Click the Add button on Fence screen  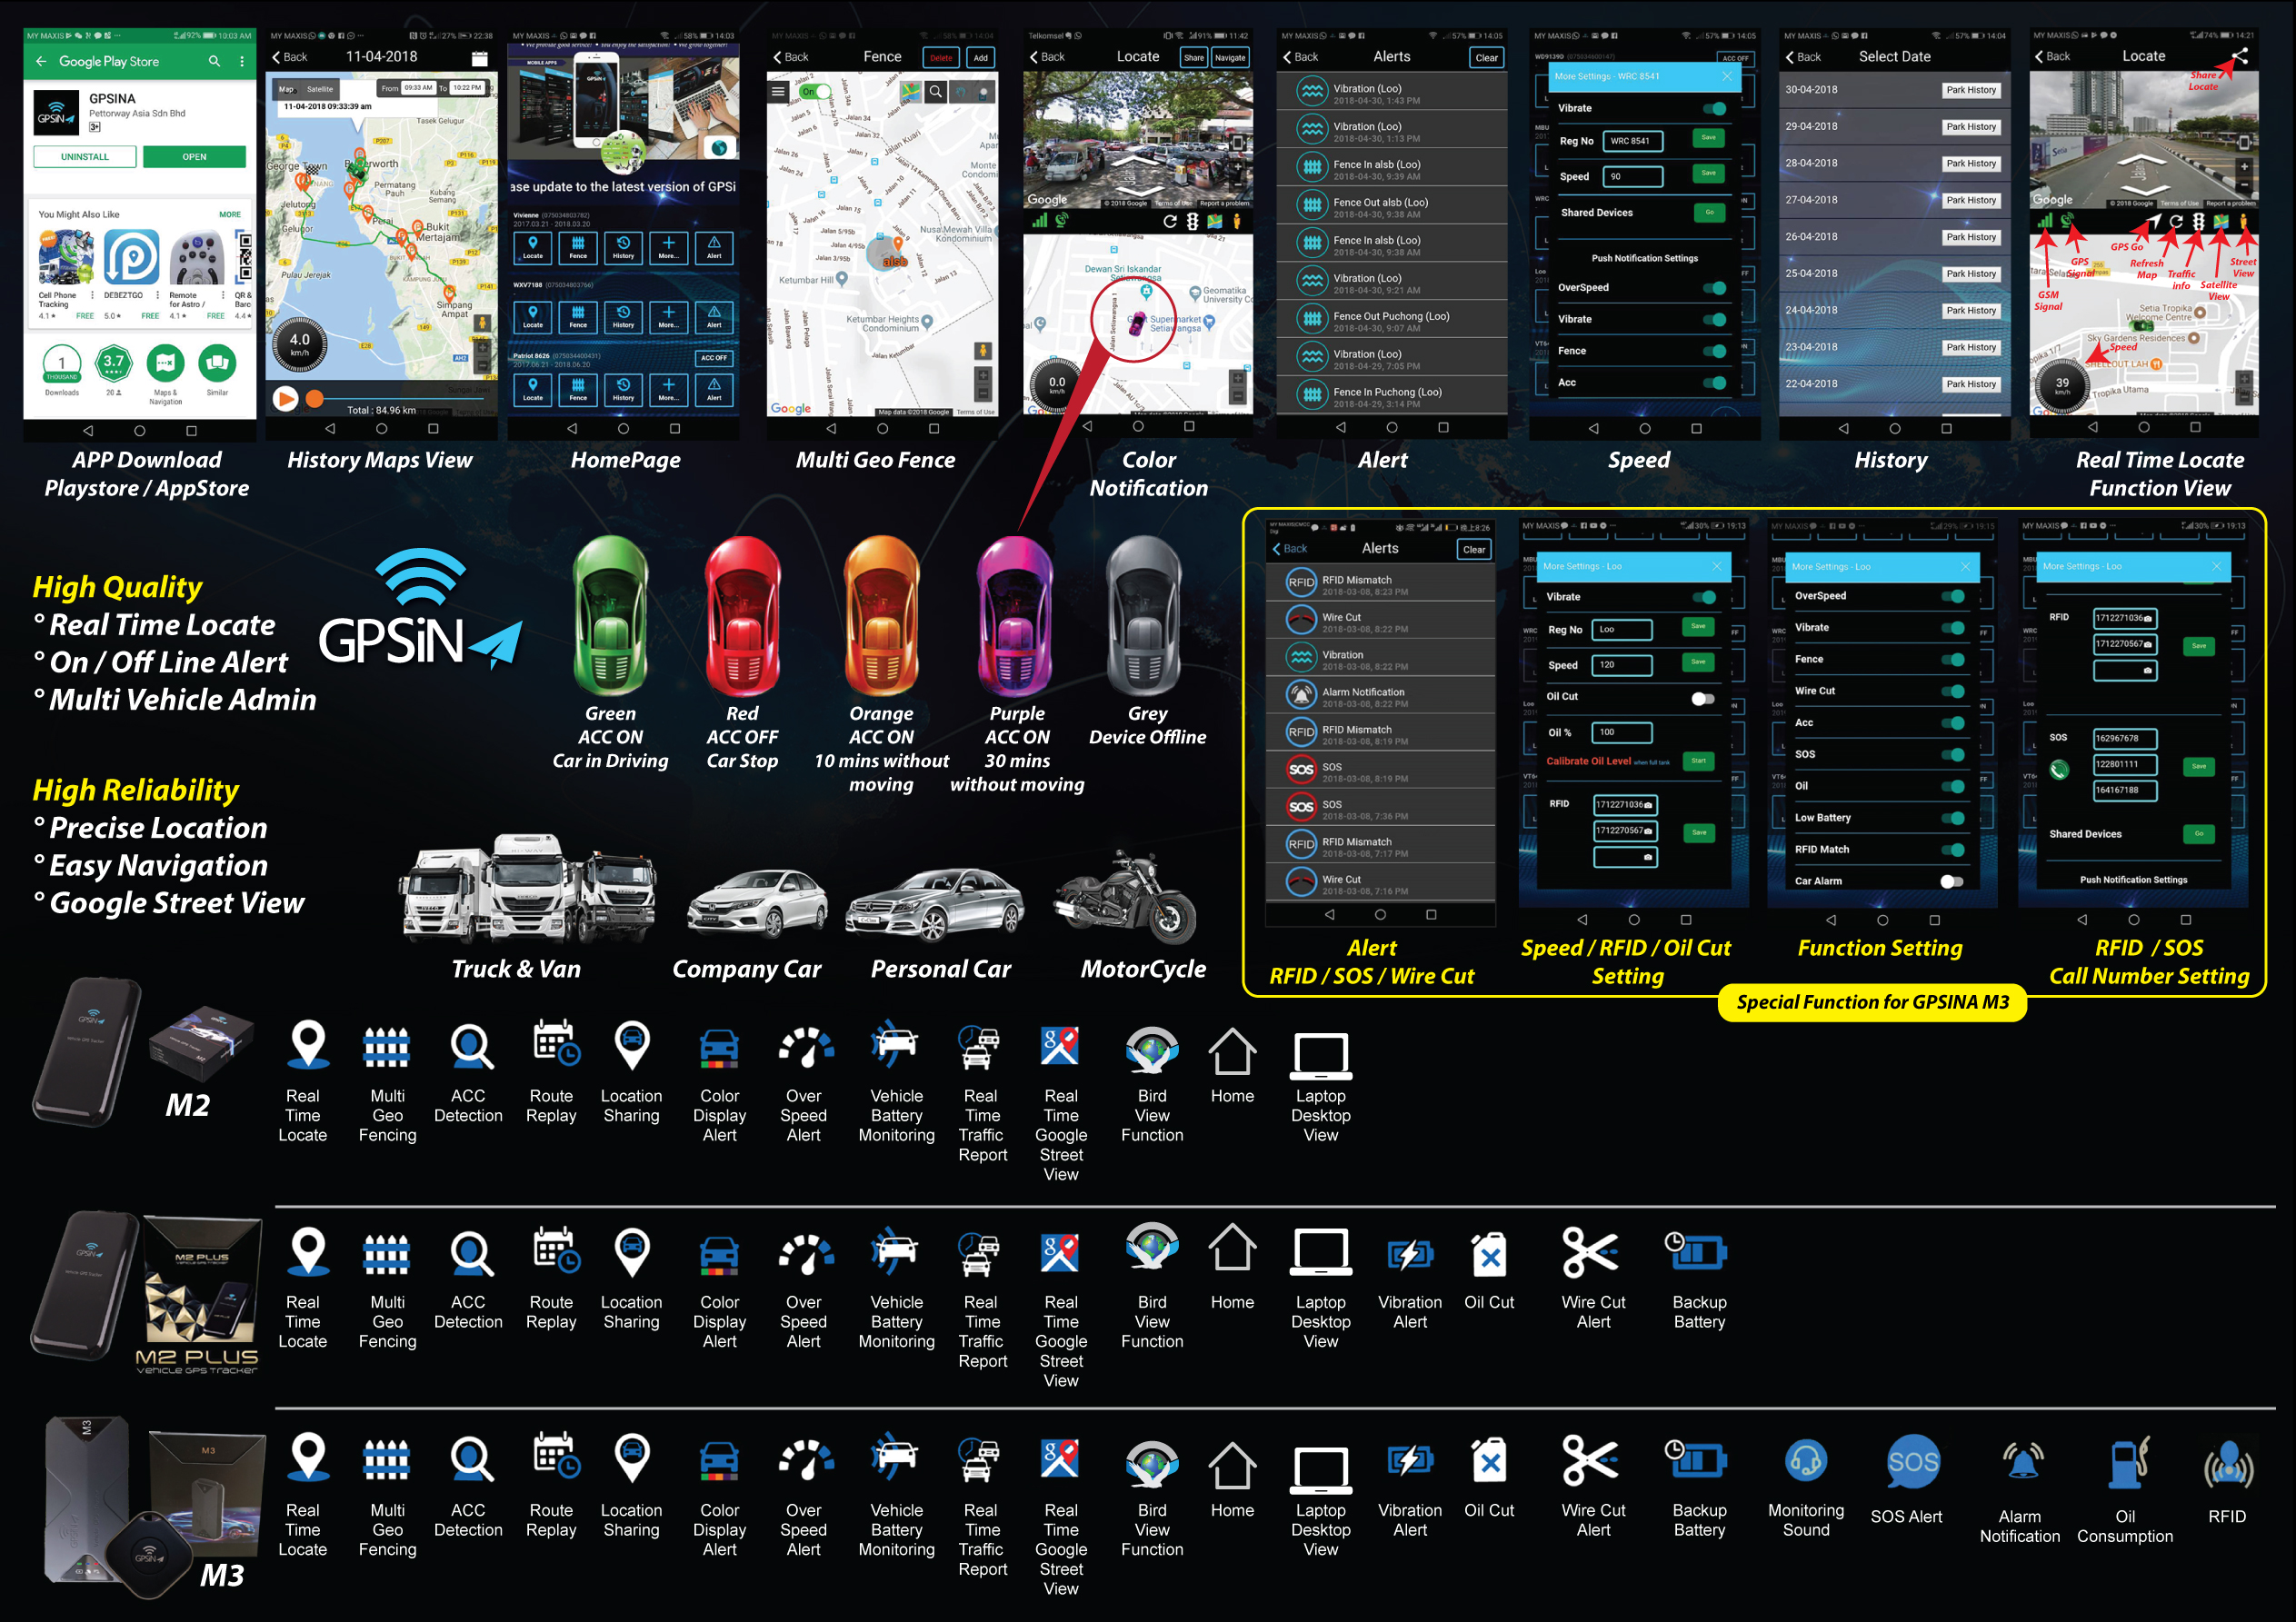coord(981,58)
